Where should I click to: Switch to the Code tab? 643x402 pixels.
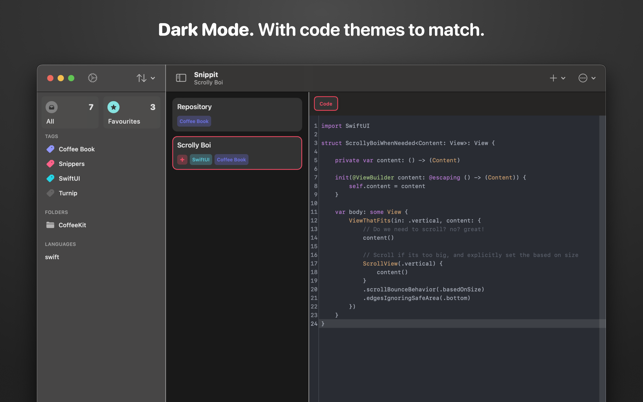click(x=326, y=104)
